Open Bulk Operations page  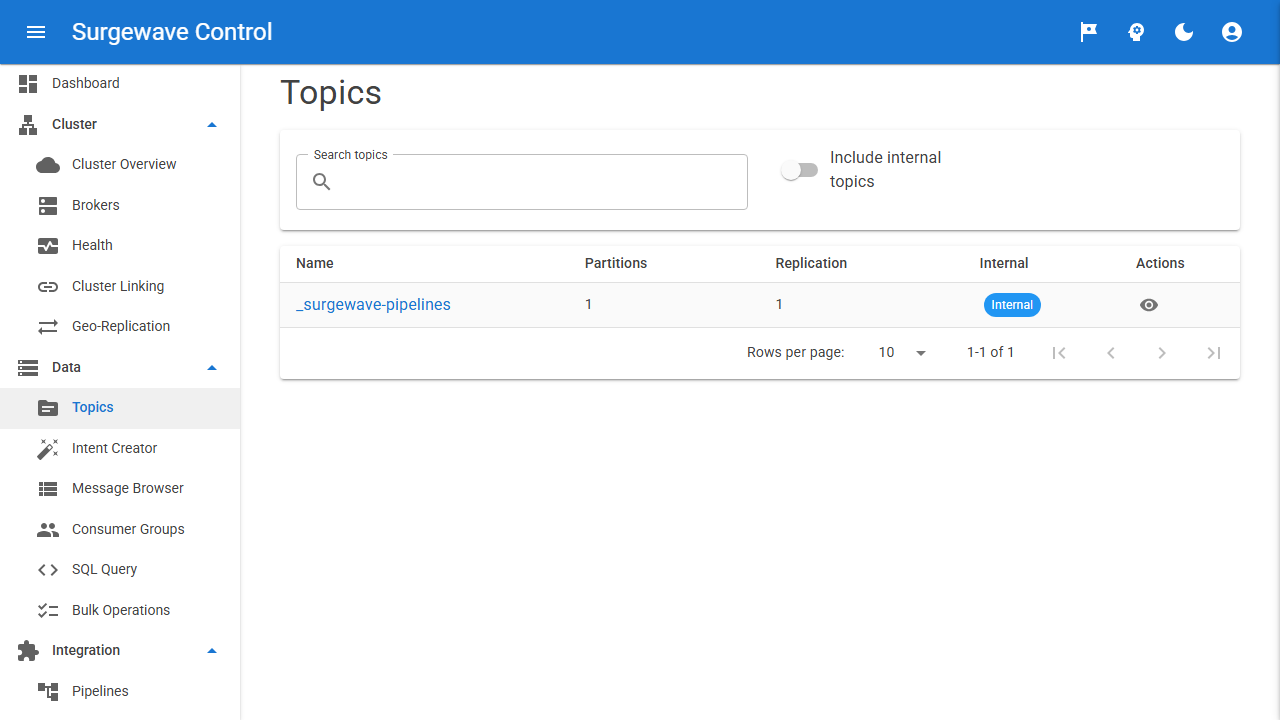pyautogui.click(x=120, y=610)
